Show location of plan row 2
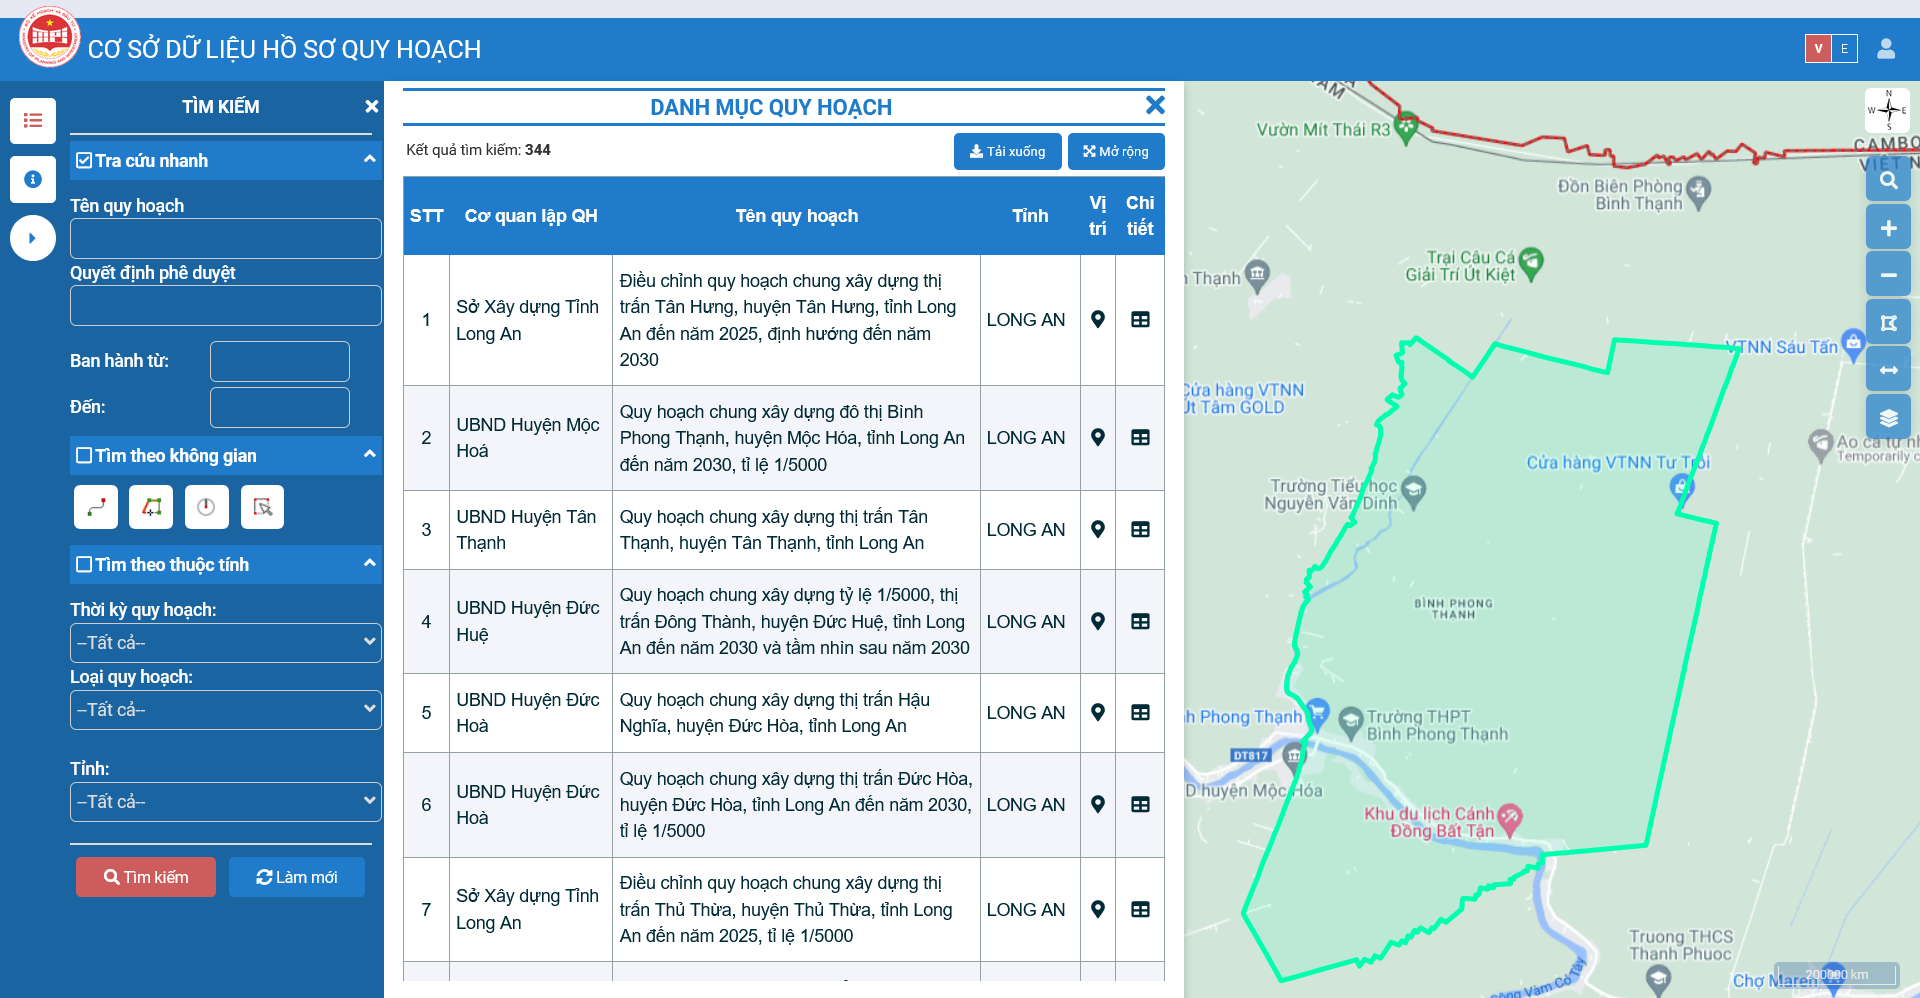The width and height of the screenshot is (1920, 998). [1097, 438]
